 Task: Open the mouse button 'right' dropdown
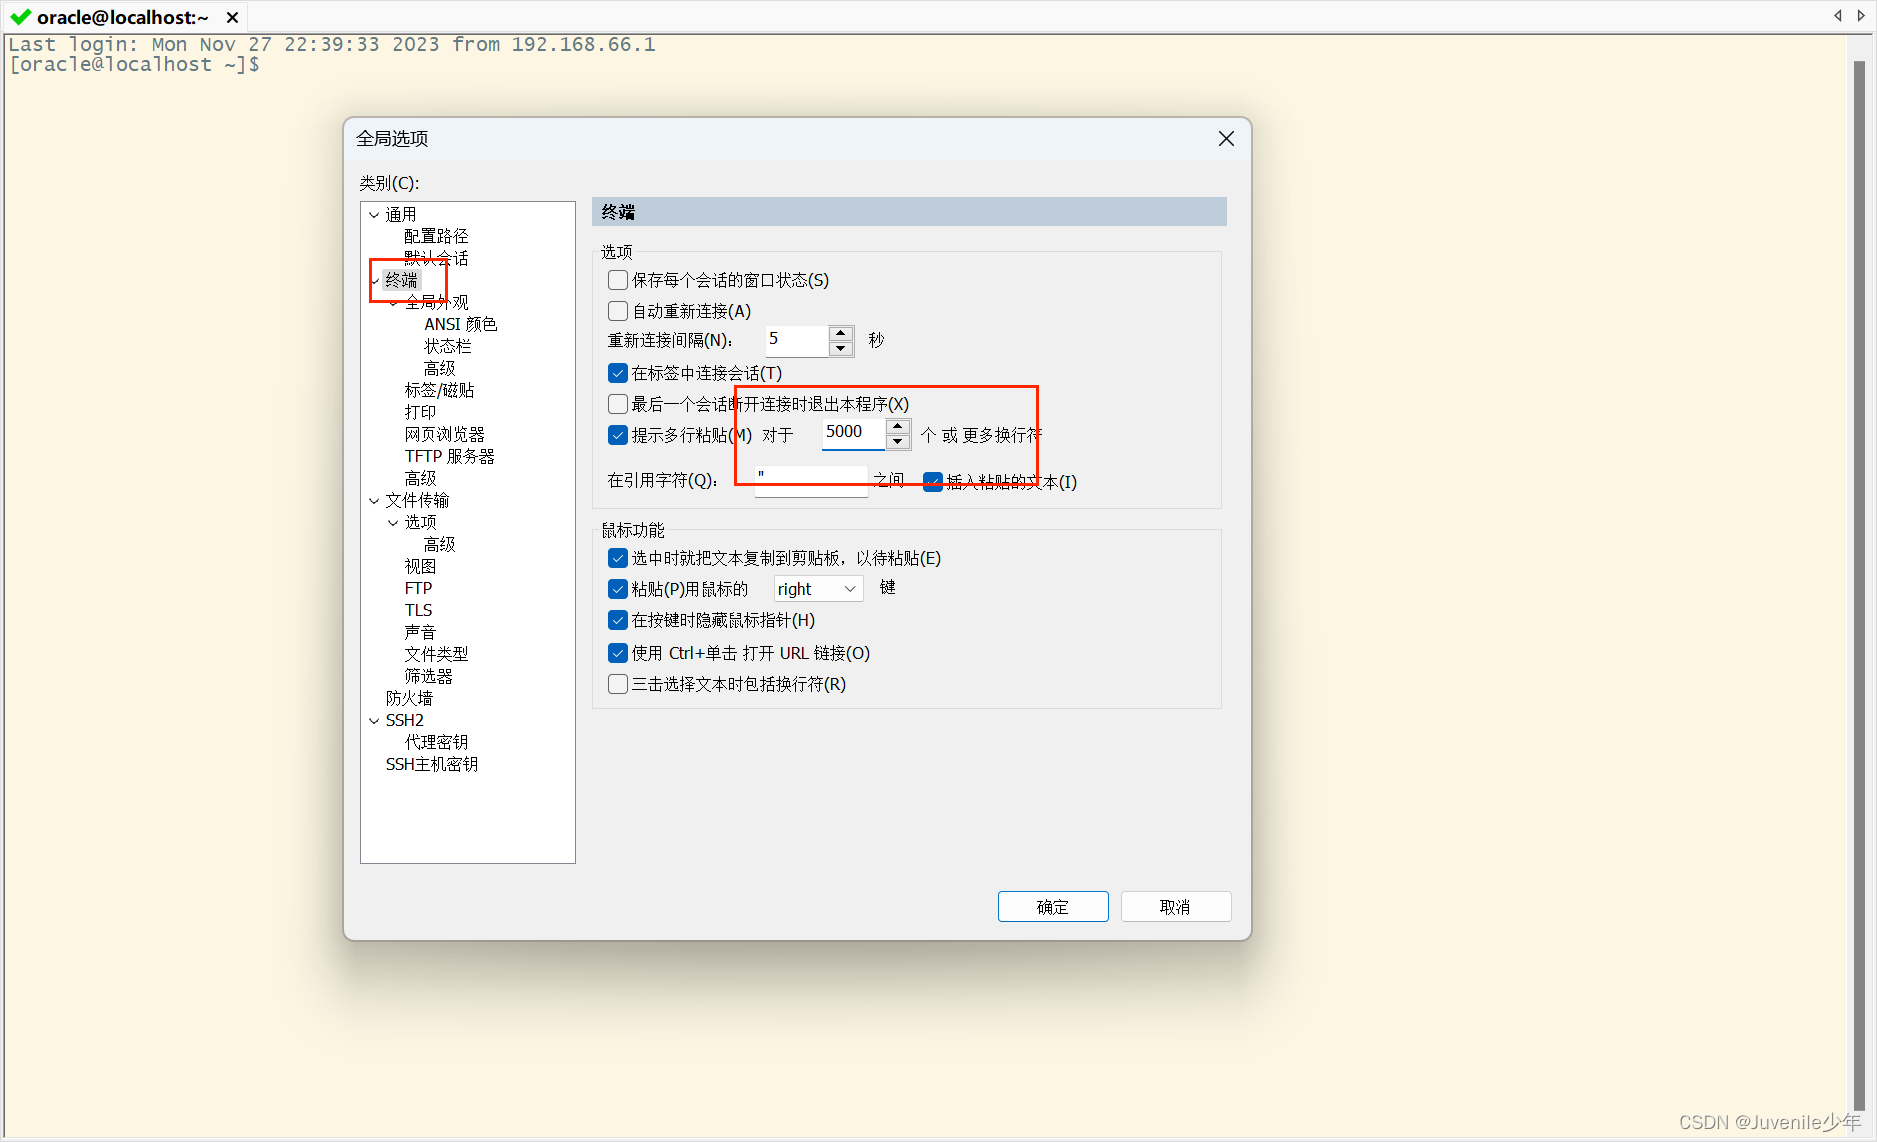[x=818, y=589]
